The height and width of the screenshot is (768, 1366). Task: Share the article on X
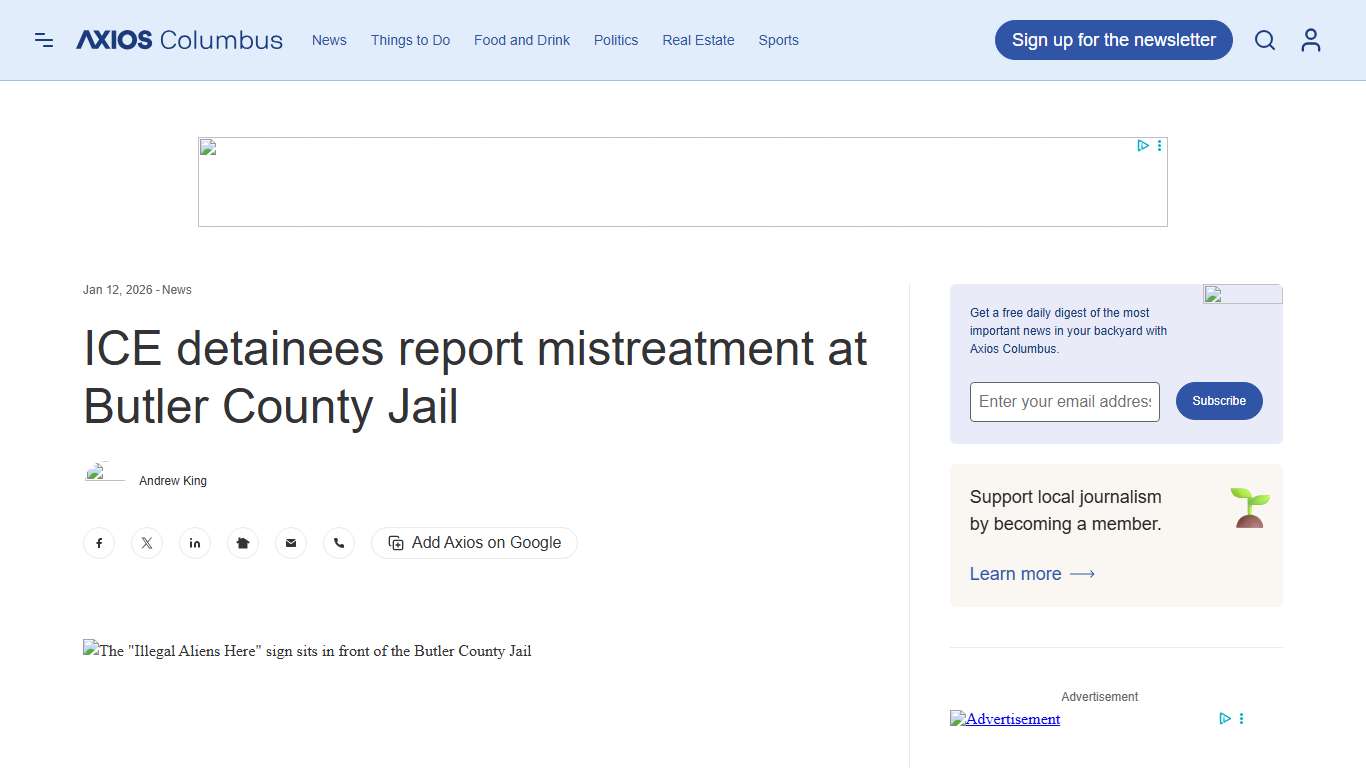pyautogui.click(x=147, y=543)
